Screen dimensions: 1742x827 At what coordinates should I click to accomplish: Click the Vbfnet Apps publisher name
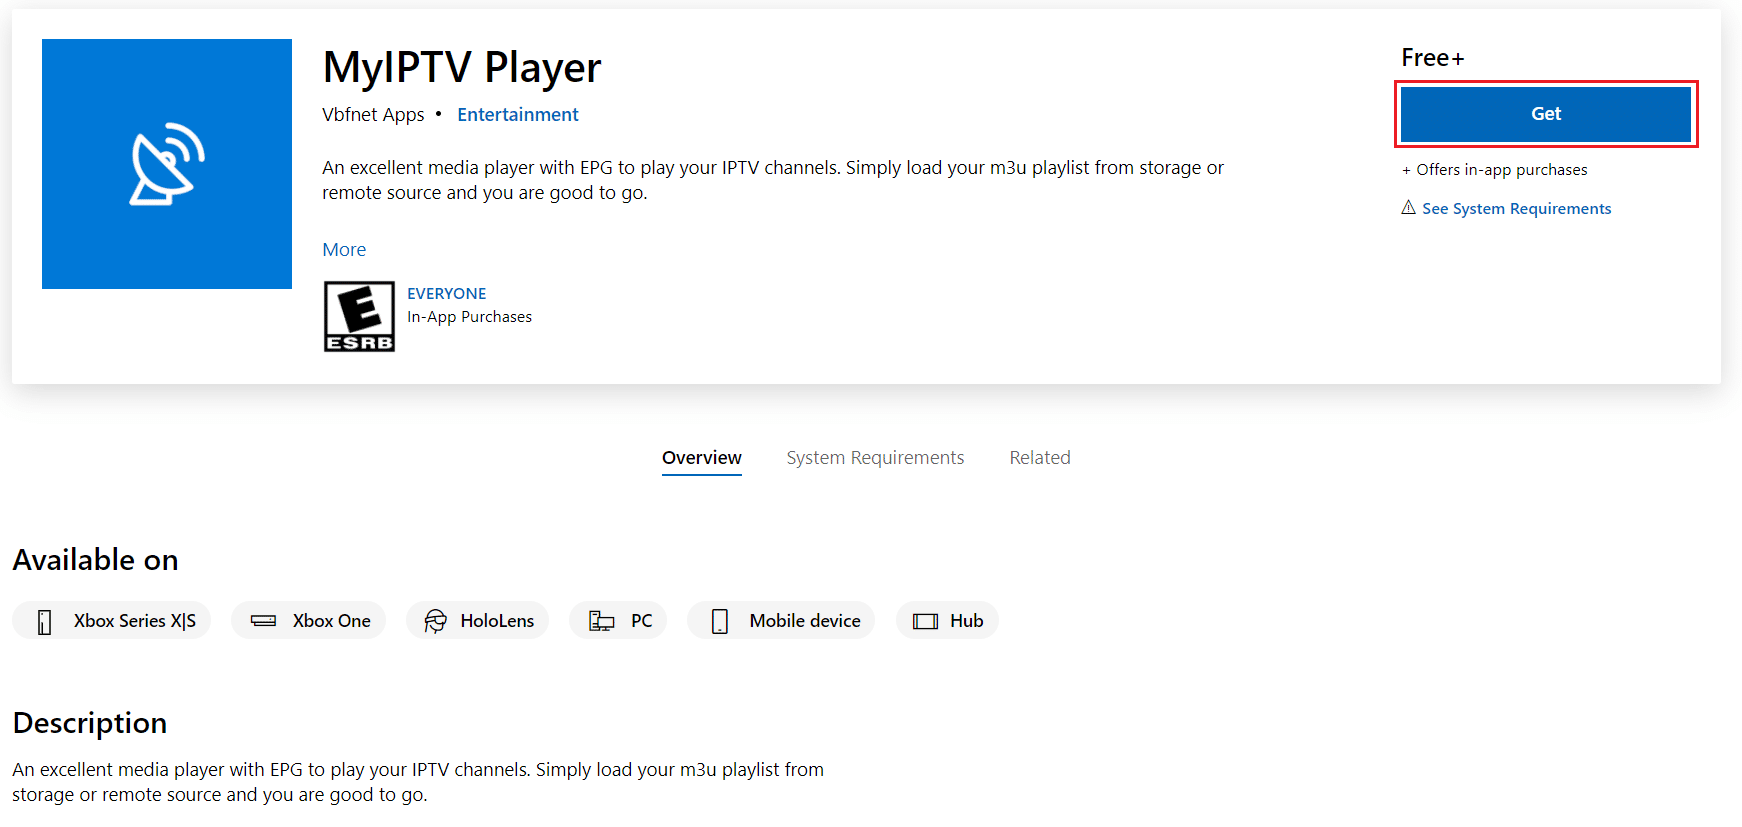pyautogui.click(x=373, y=114)
